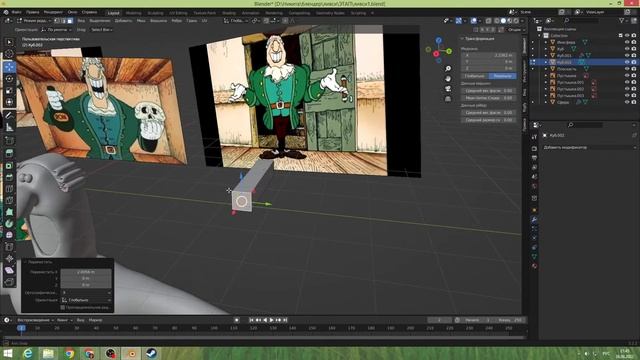Click the Локально button in Transform panel
The width and height of the screenshot is (640, 360).
pos(502,76)
